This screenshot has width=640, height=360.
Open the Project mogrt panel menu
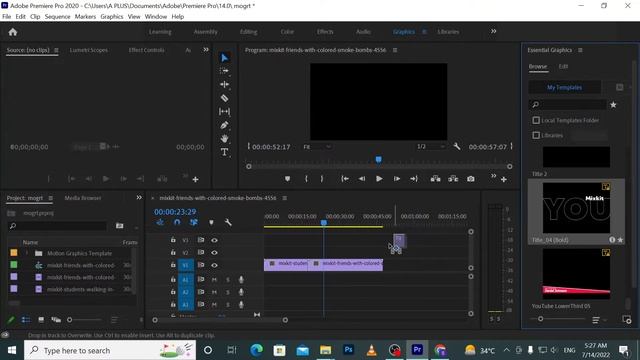coord(51,198)
